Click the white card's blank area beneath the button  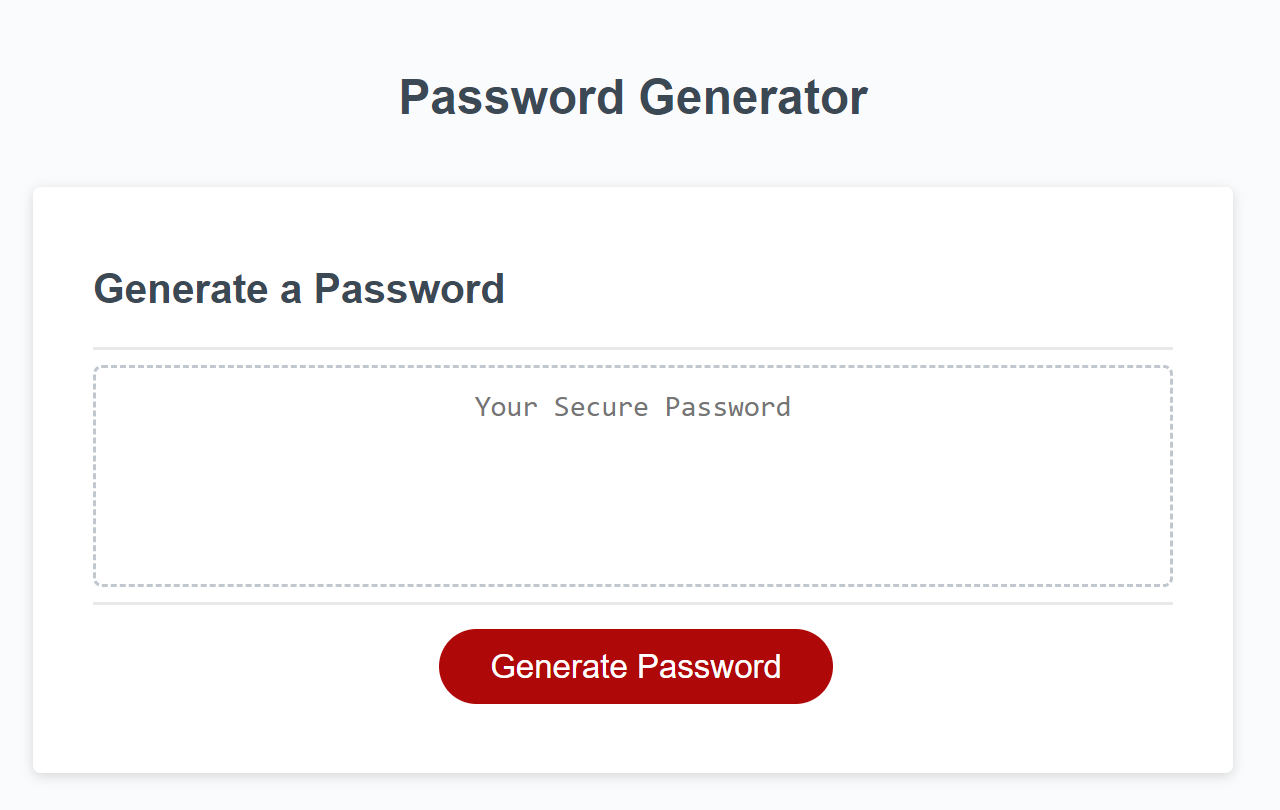coord(632,740)
